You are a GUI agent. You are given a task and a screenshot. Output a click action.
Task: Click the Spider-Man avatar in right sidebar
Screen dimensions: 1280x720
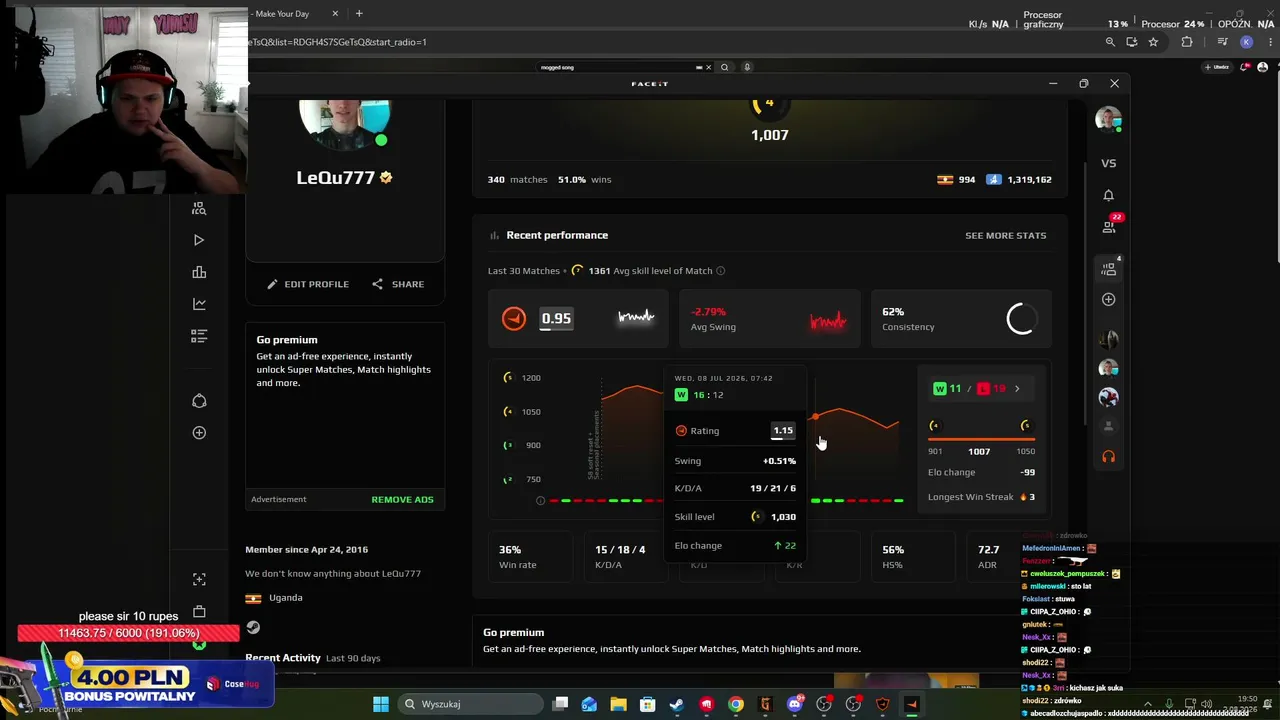1108,397
